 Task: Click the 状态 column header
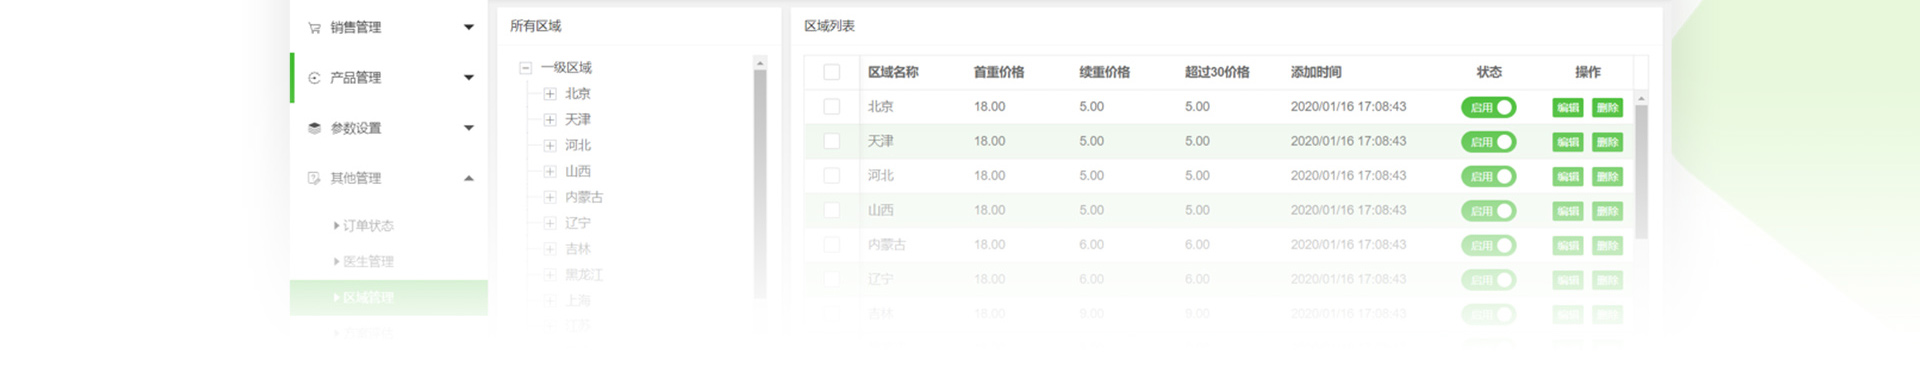point(1489,72)
